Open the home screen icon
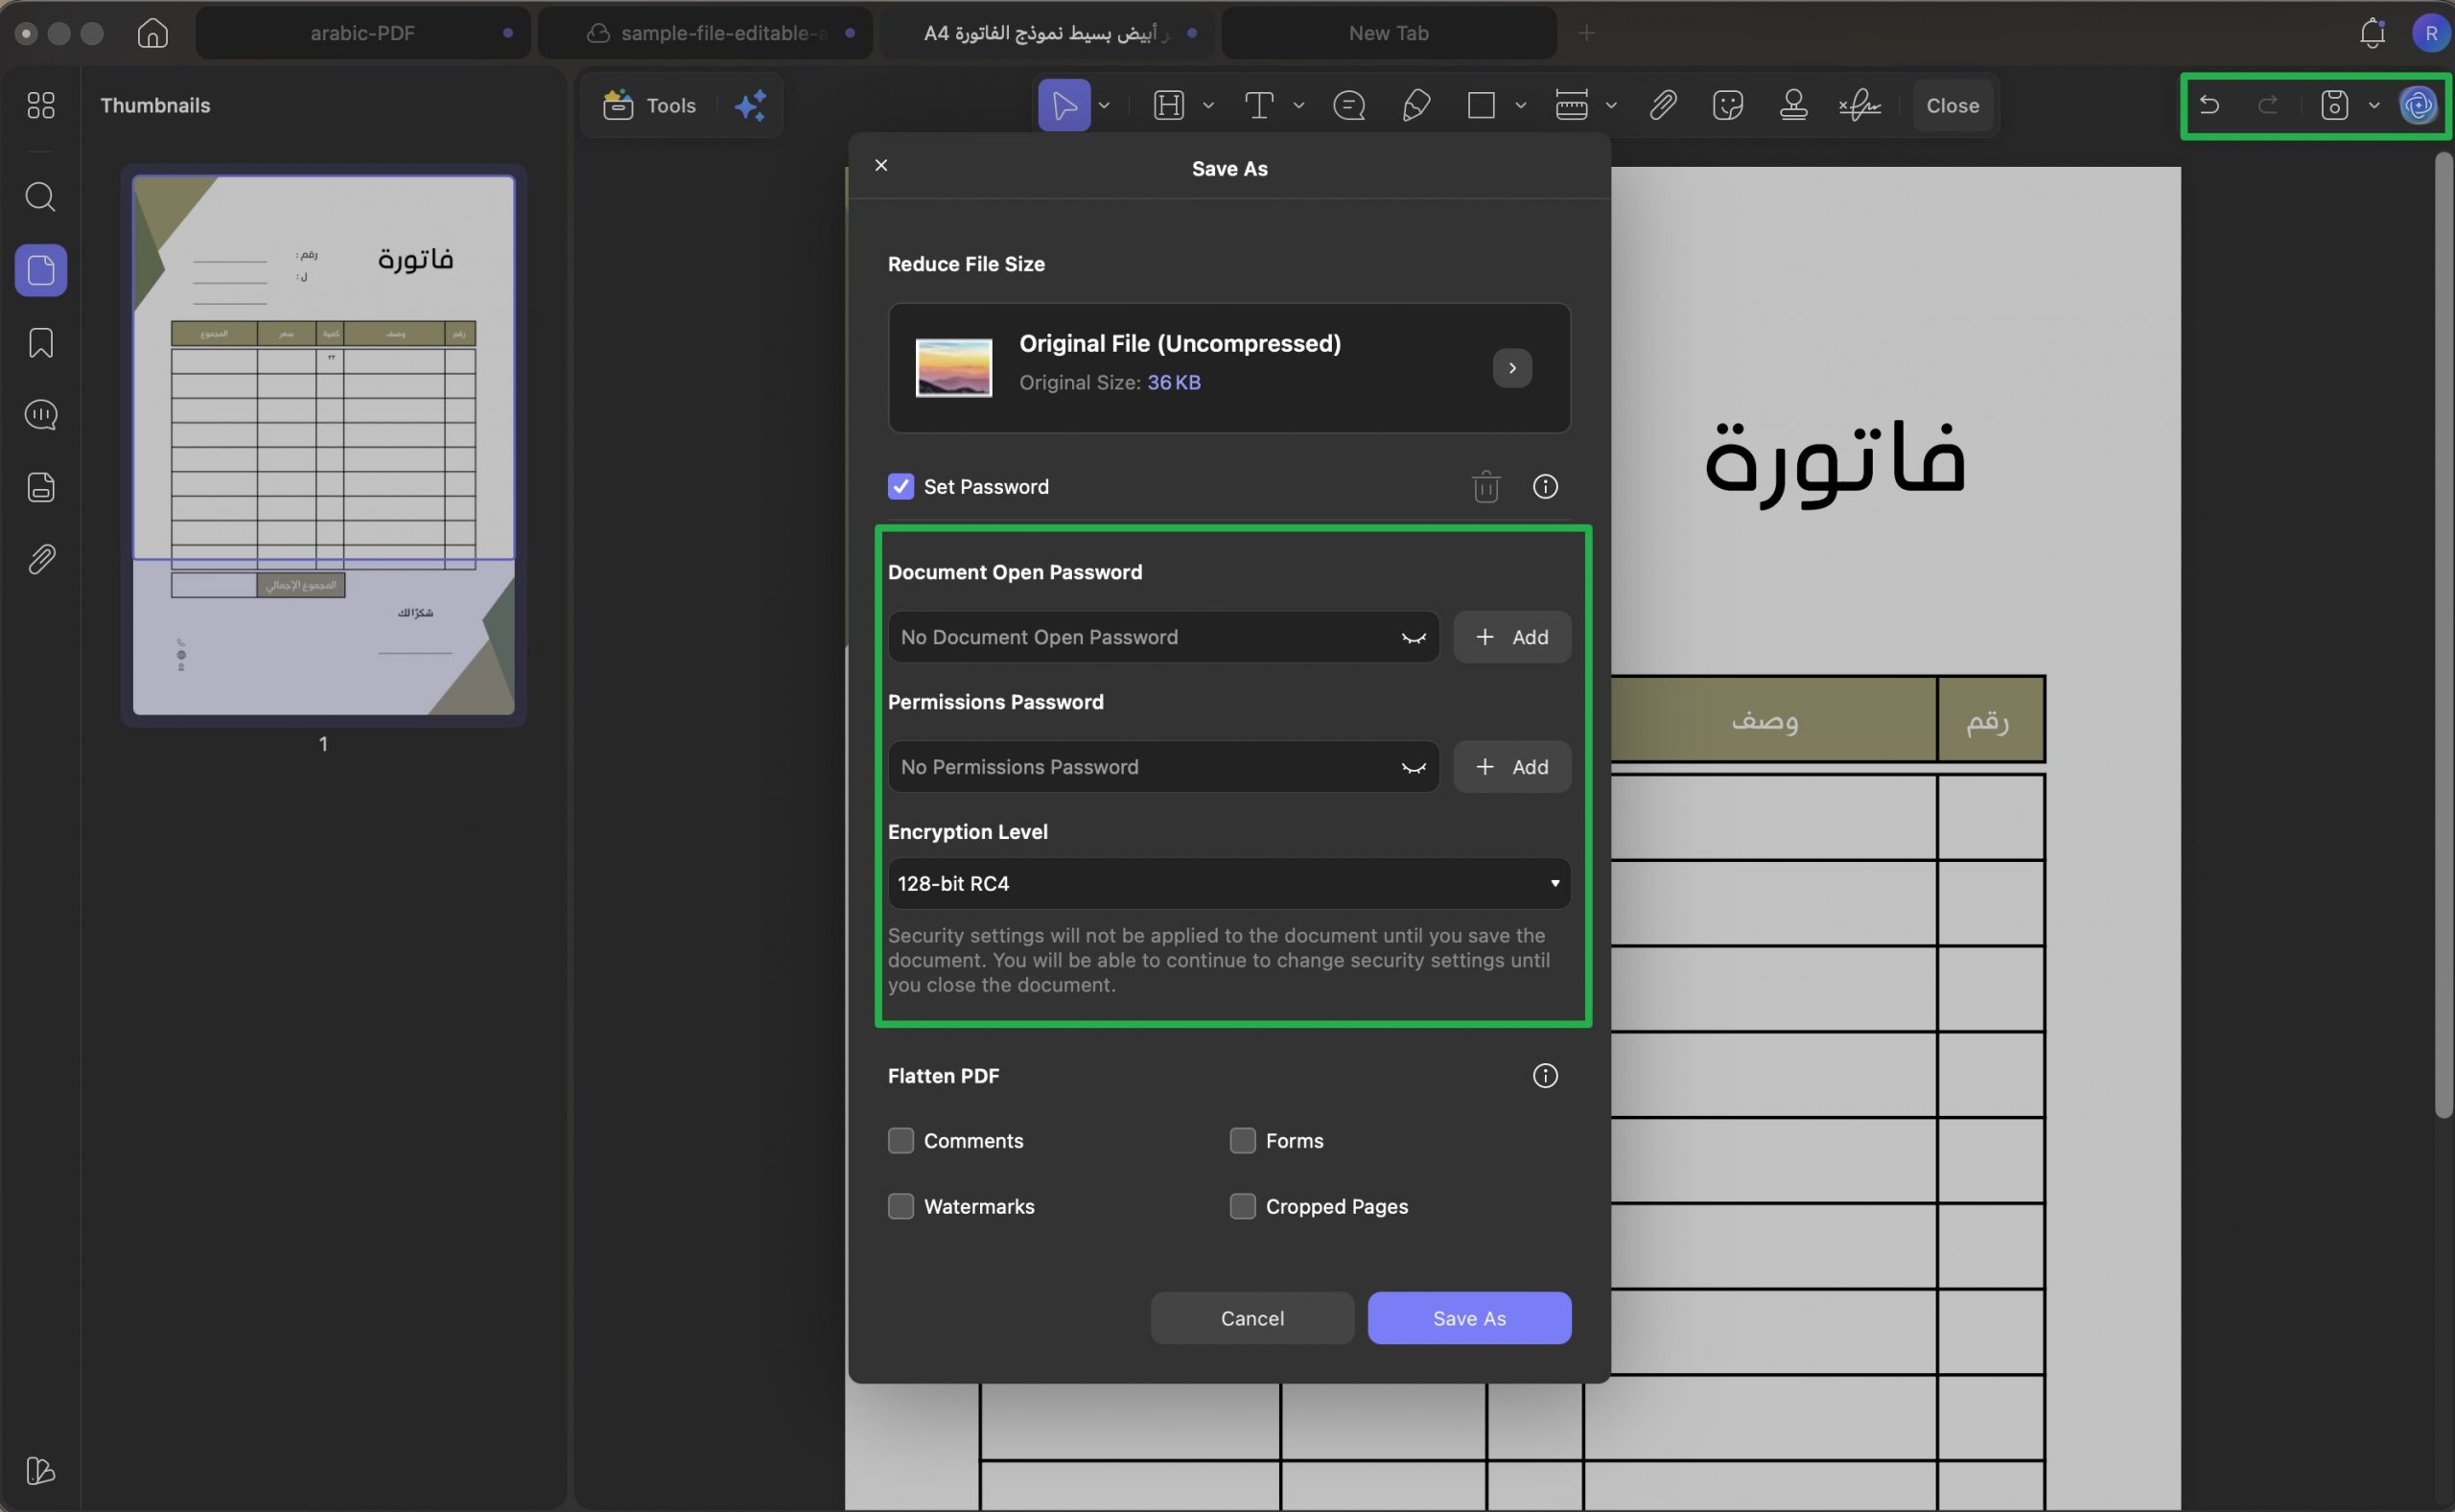 coord(152,33)
